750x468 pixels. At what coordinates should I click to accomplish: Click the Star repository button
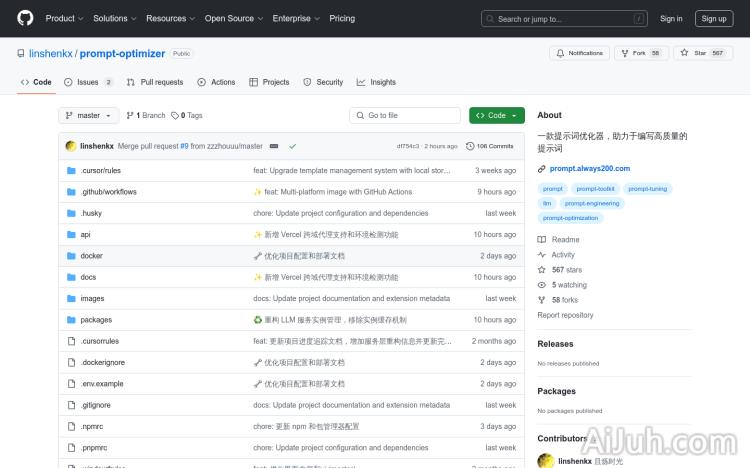[x=702, y=53]
